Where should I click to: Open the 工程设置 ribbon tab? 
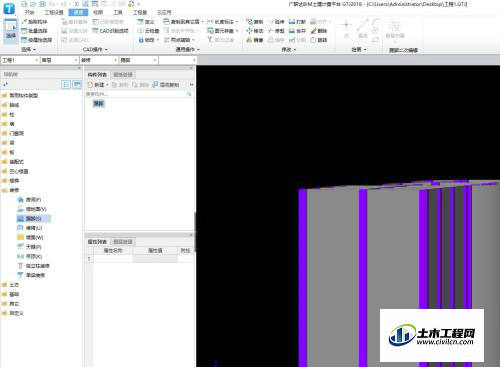54,12
